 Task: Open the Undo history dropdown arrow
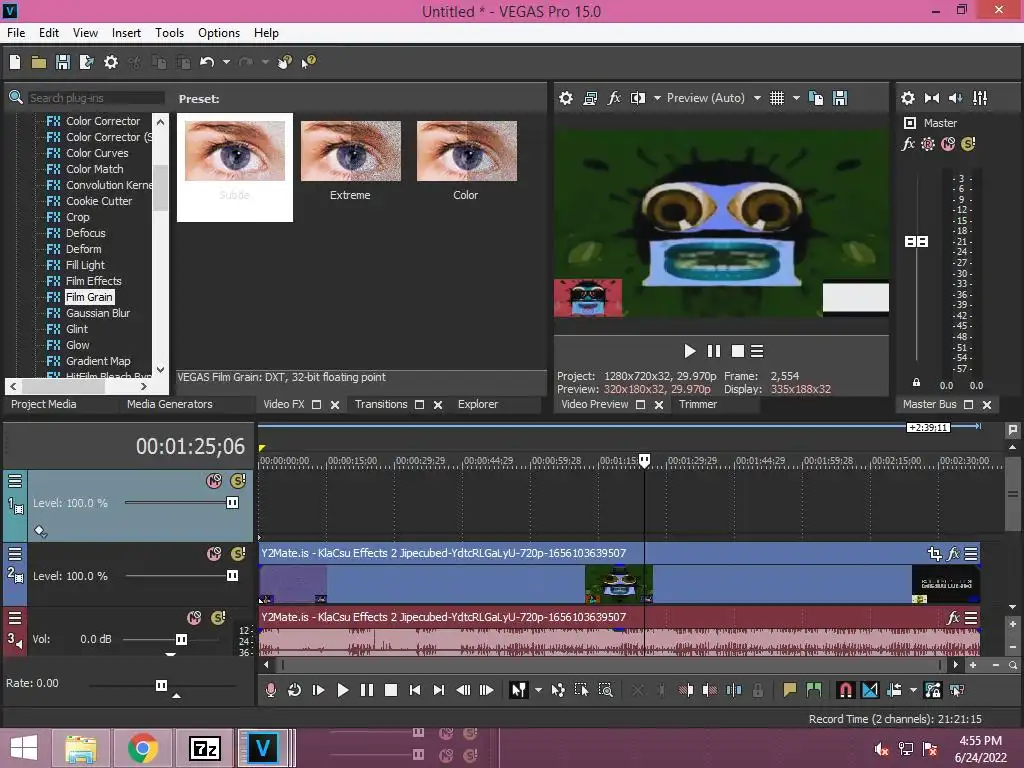pos(226,62)
